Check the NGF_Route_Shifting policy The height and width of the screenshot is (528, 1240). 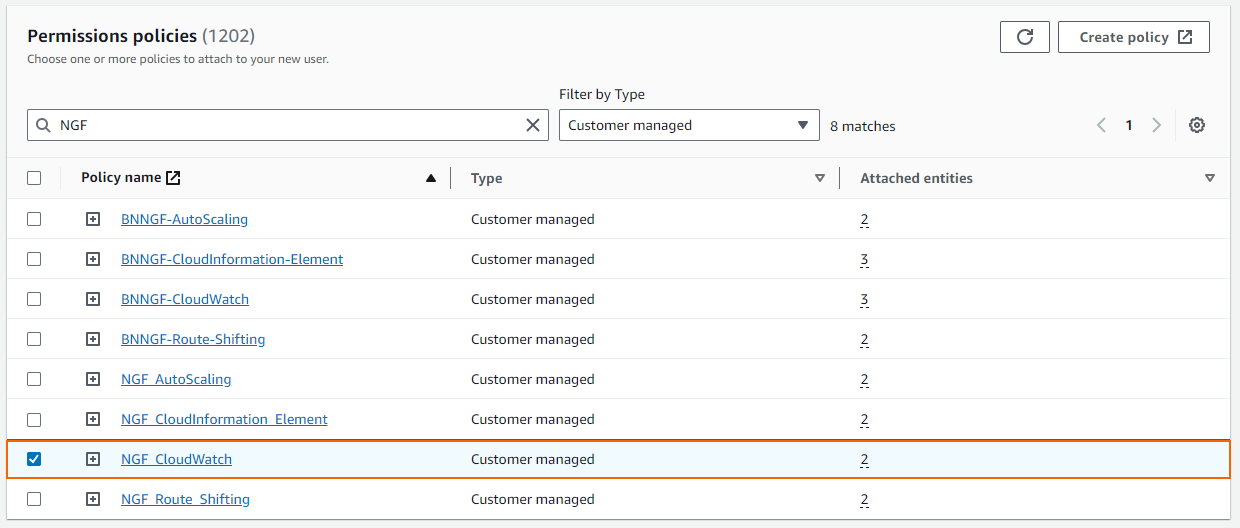34,499
